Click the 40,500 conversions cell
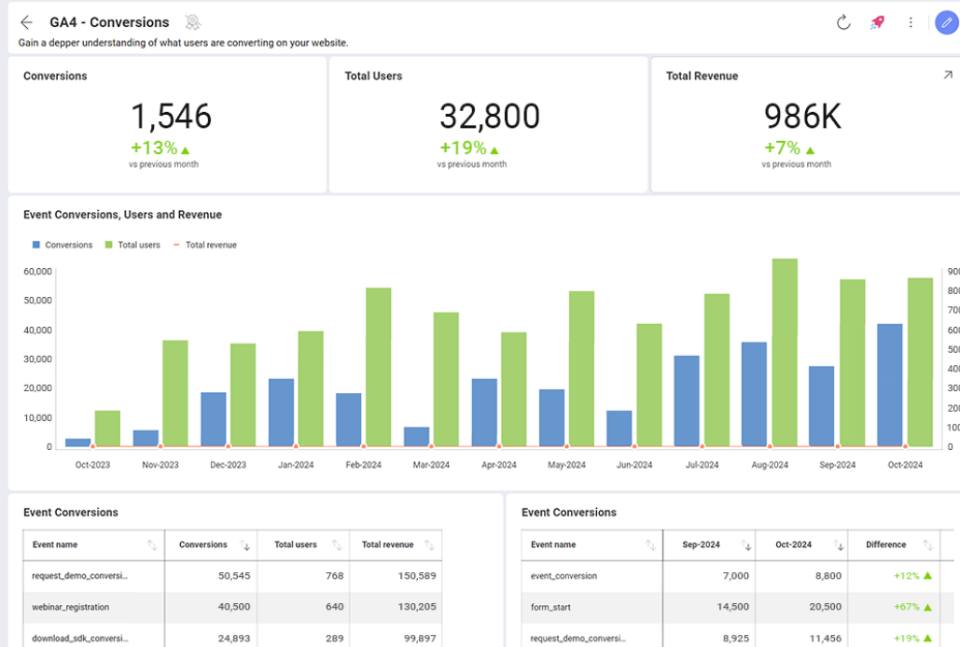This screenshot has width=960, height=647. pyautogui.click(x=234, y=607)
